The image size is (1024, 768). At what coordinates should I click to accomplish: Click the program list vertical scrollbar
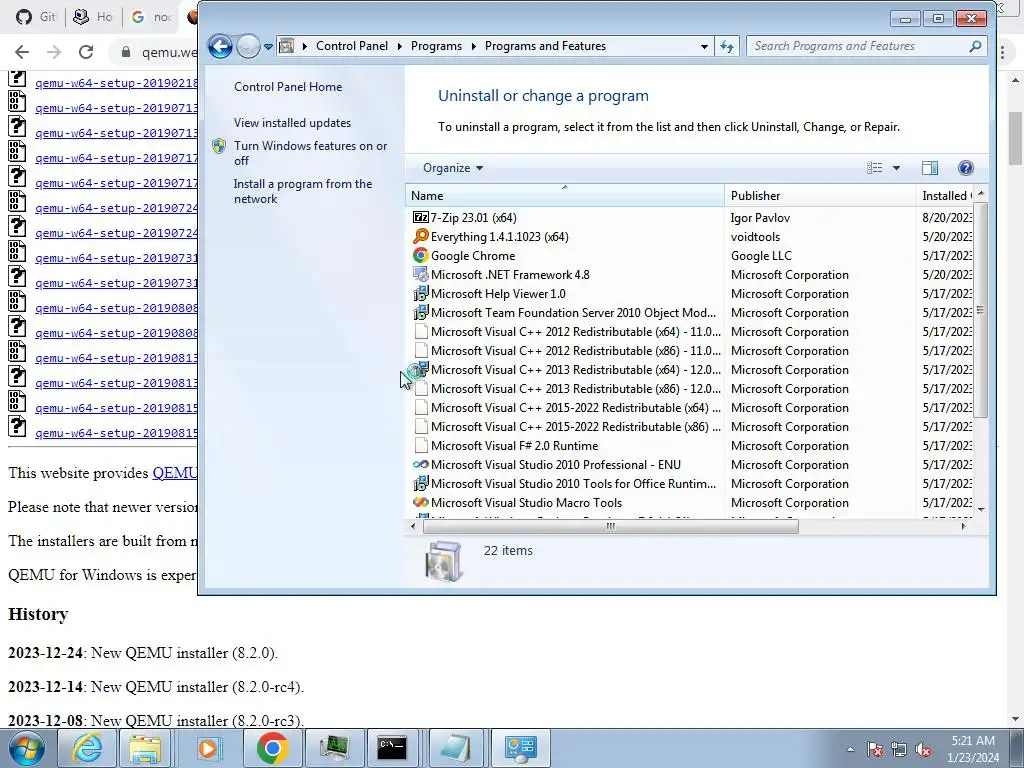[980, 310]
